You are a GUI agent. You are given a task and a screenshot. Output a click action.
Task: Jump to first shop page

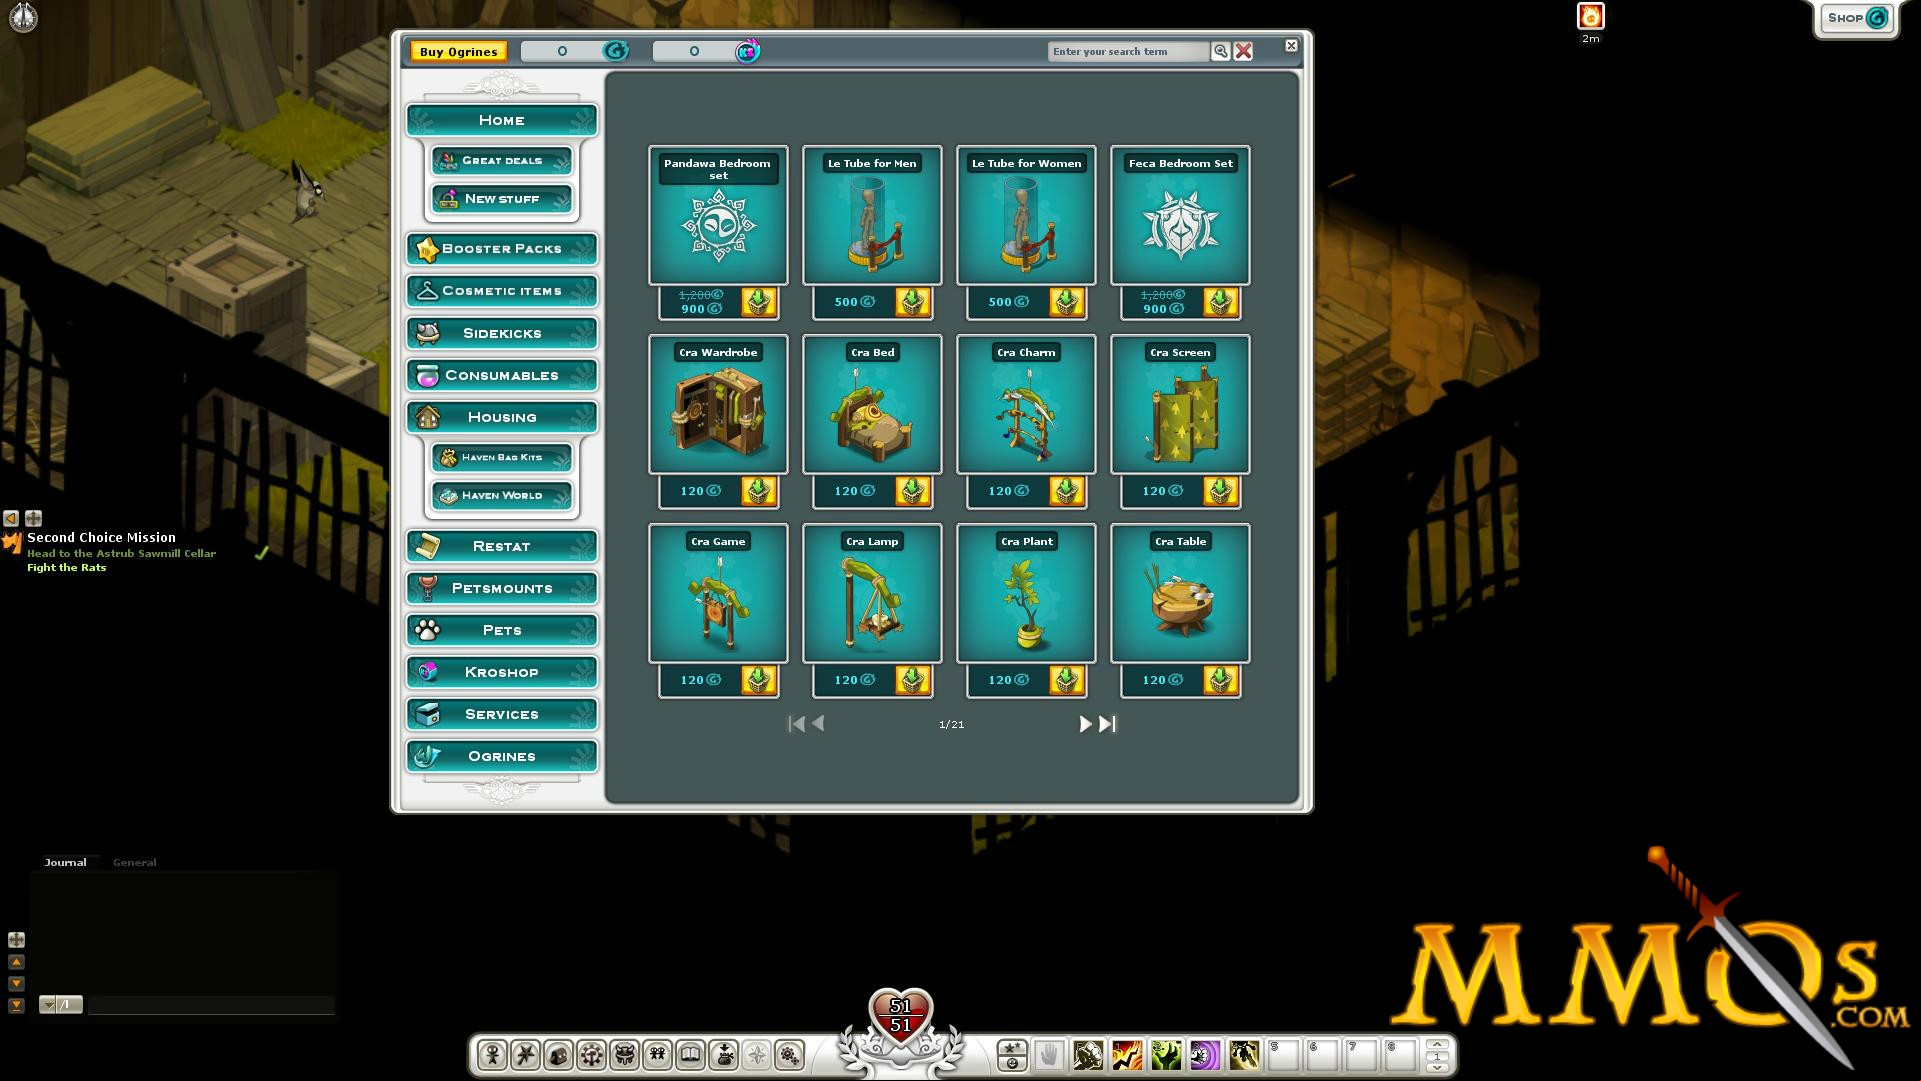(796, 723)
